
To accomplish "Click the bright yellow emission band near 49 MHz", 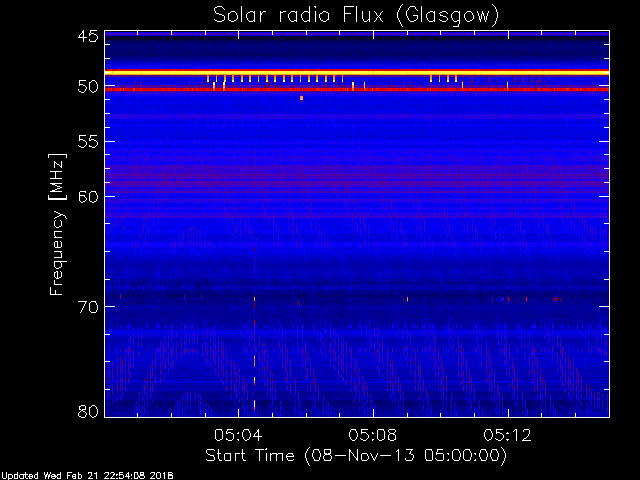I will (357, 73).
